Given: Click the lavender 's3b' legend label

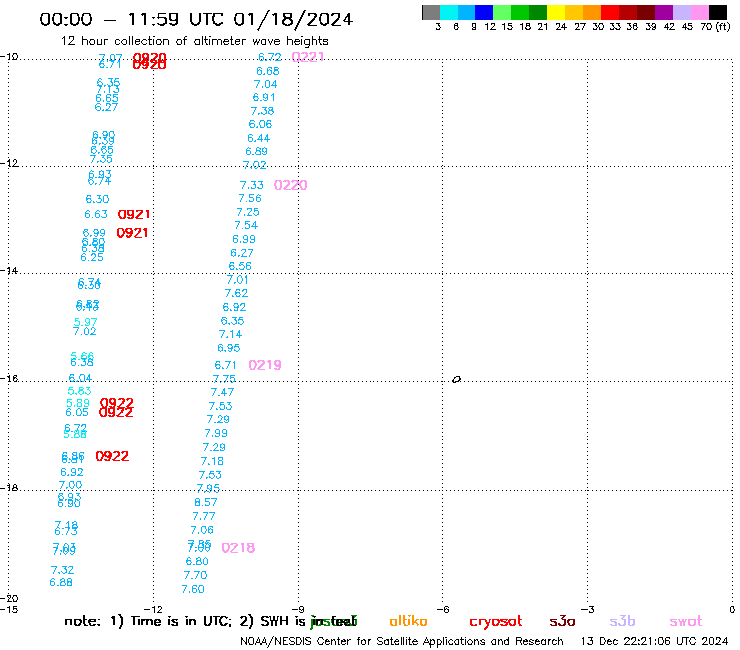Looking at the screenshot, I should tap(622, 621).
